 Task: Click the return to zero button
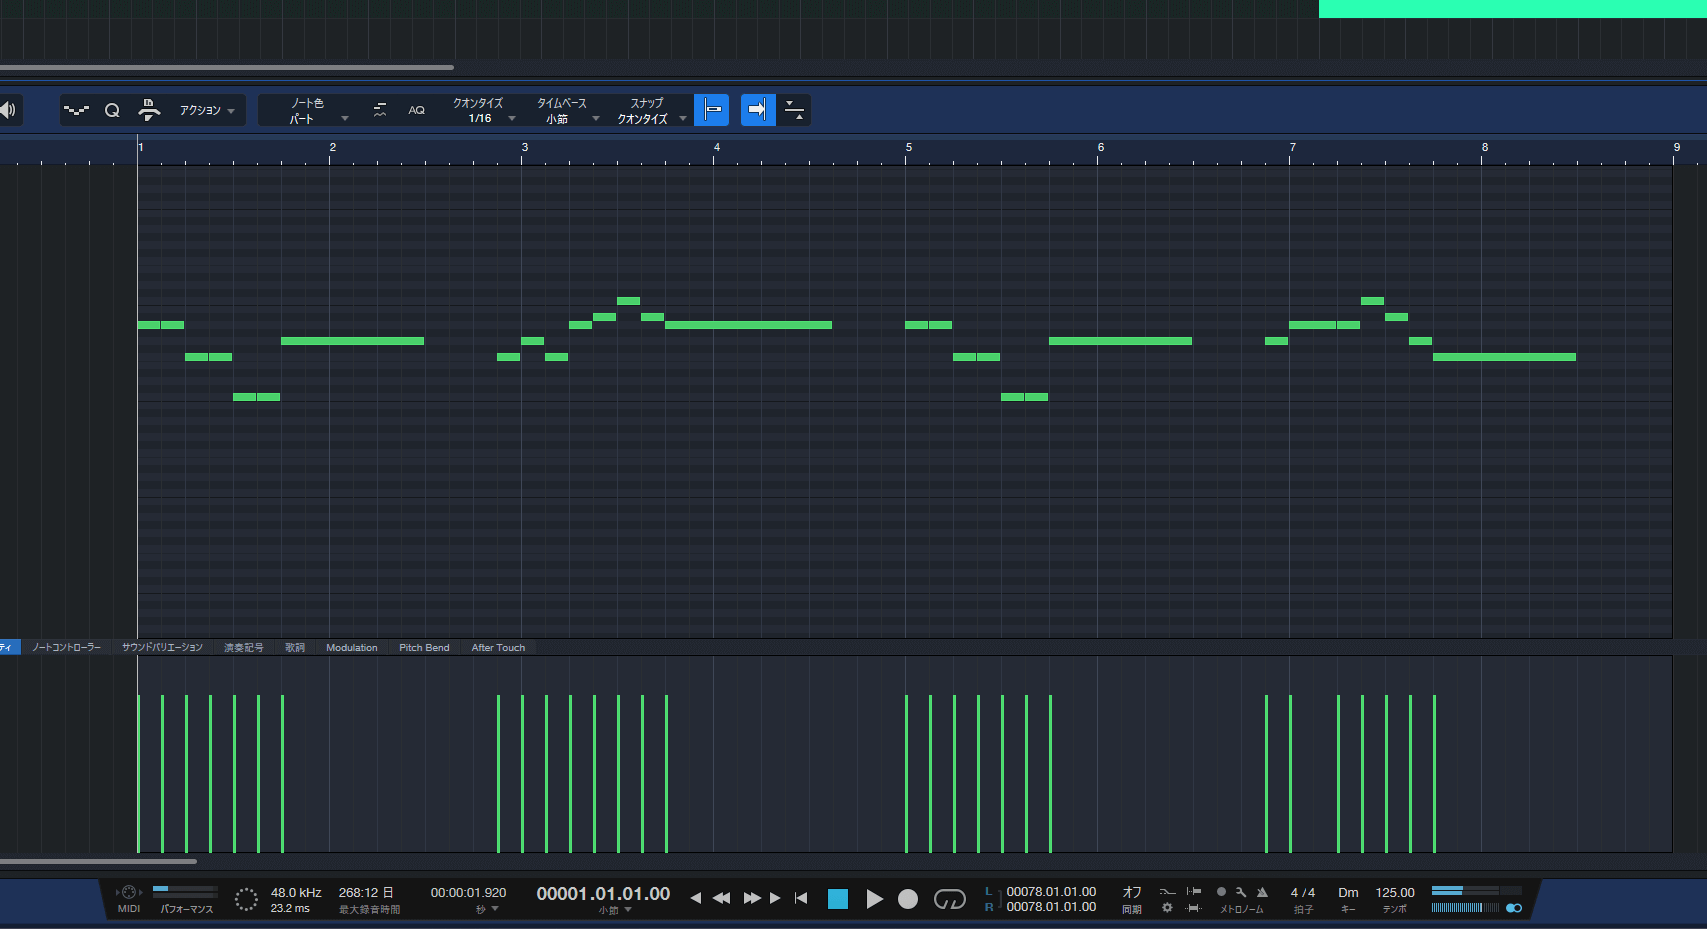point(801,898)
